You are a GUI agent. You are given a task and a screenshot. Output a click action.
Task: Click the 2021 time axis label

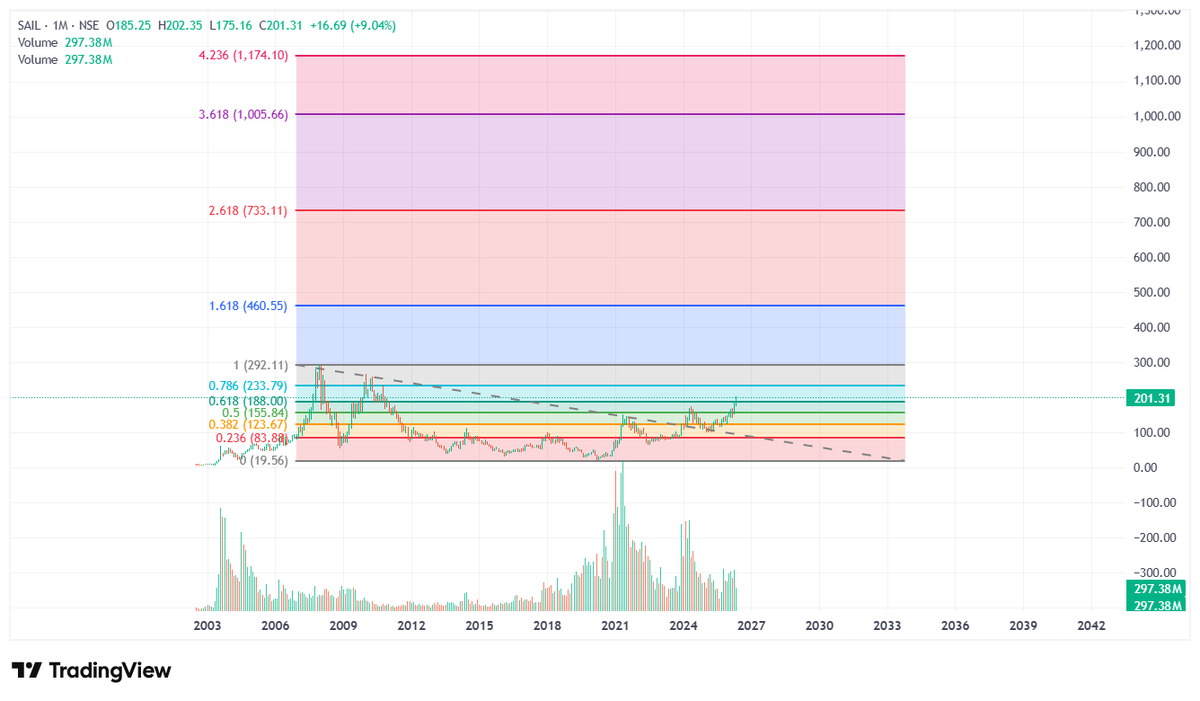[x=615, y=625]
